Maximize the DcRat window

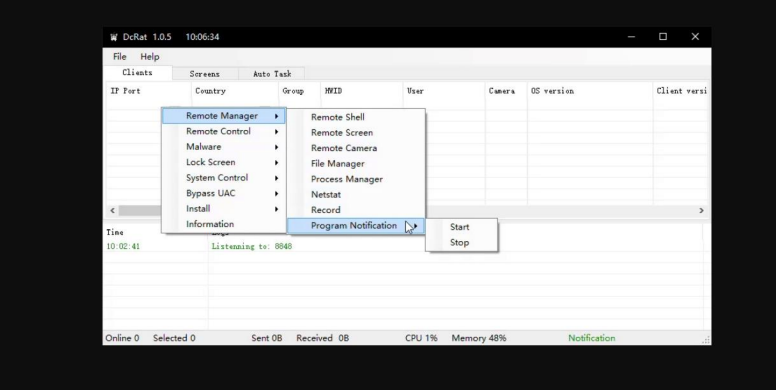(x=663, y=37)
